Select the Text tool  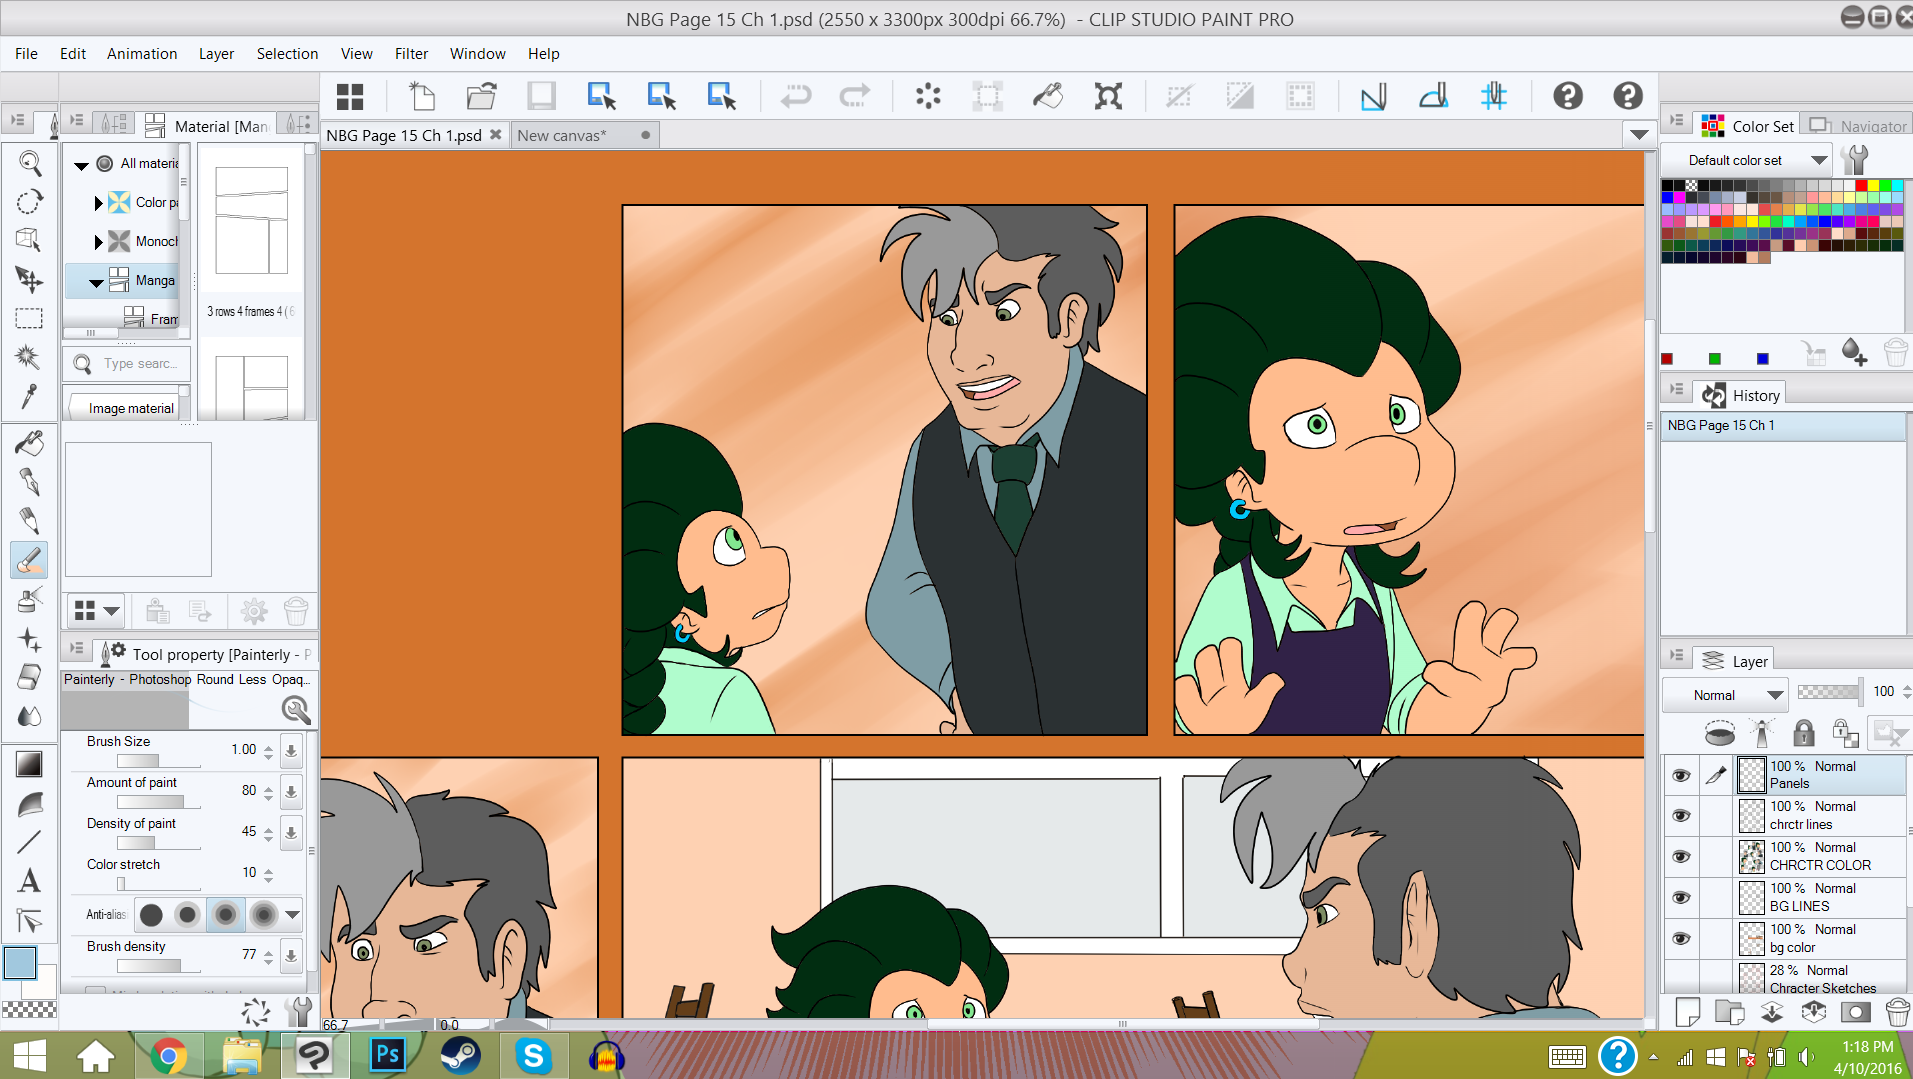29,881
